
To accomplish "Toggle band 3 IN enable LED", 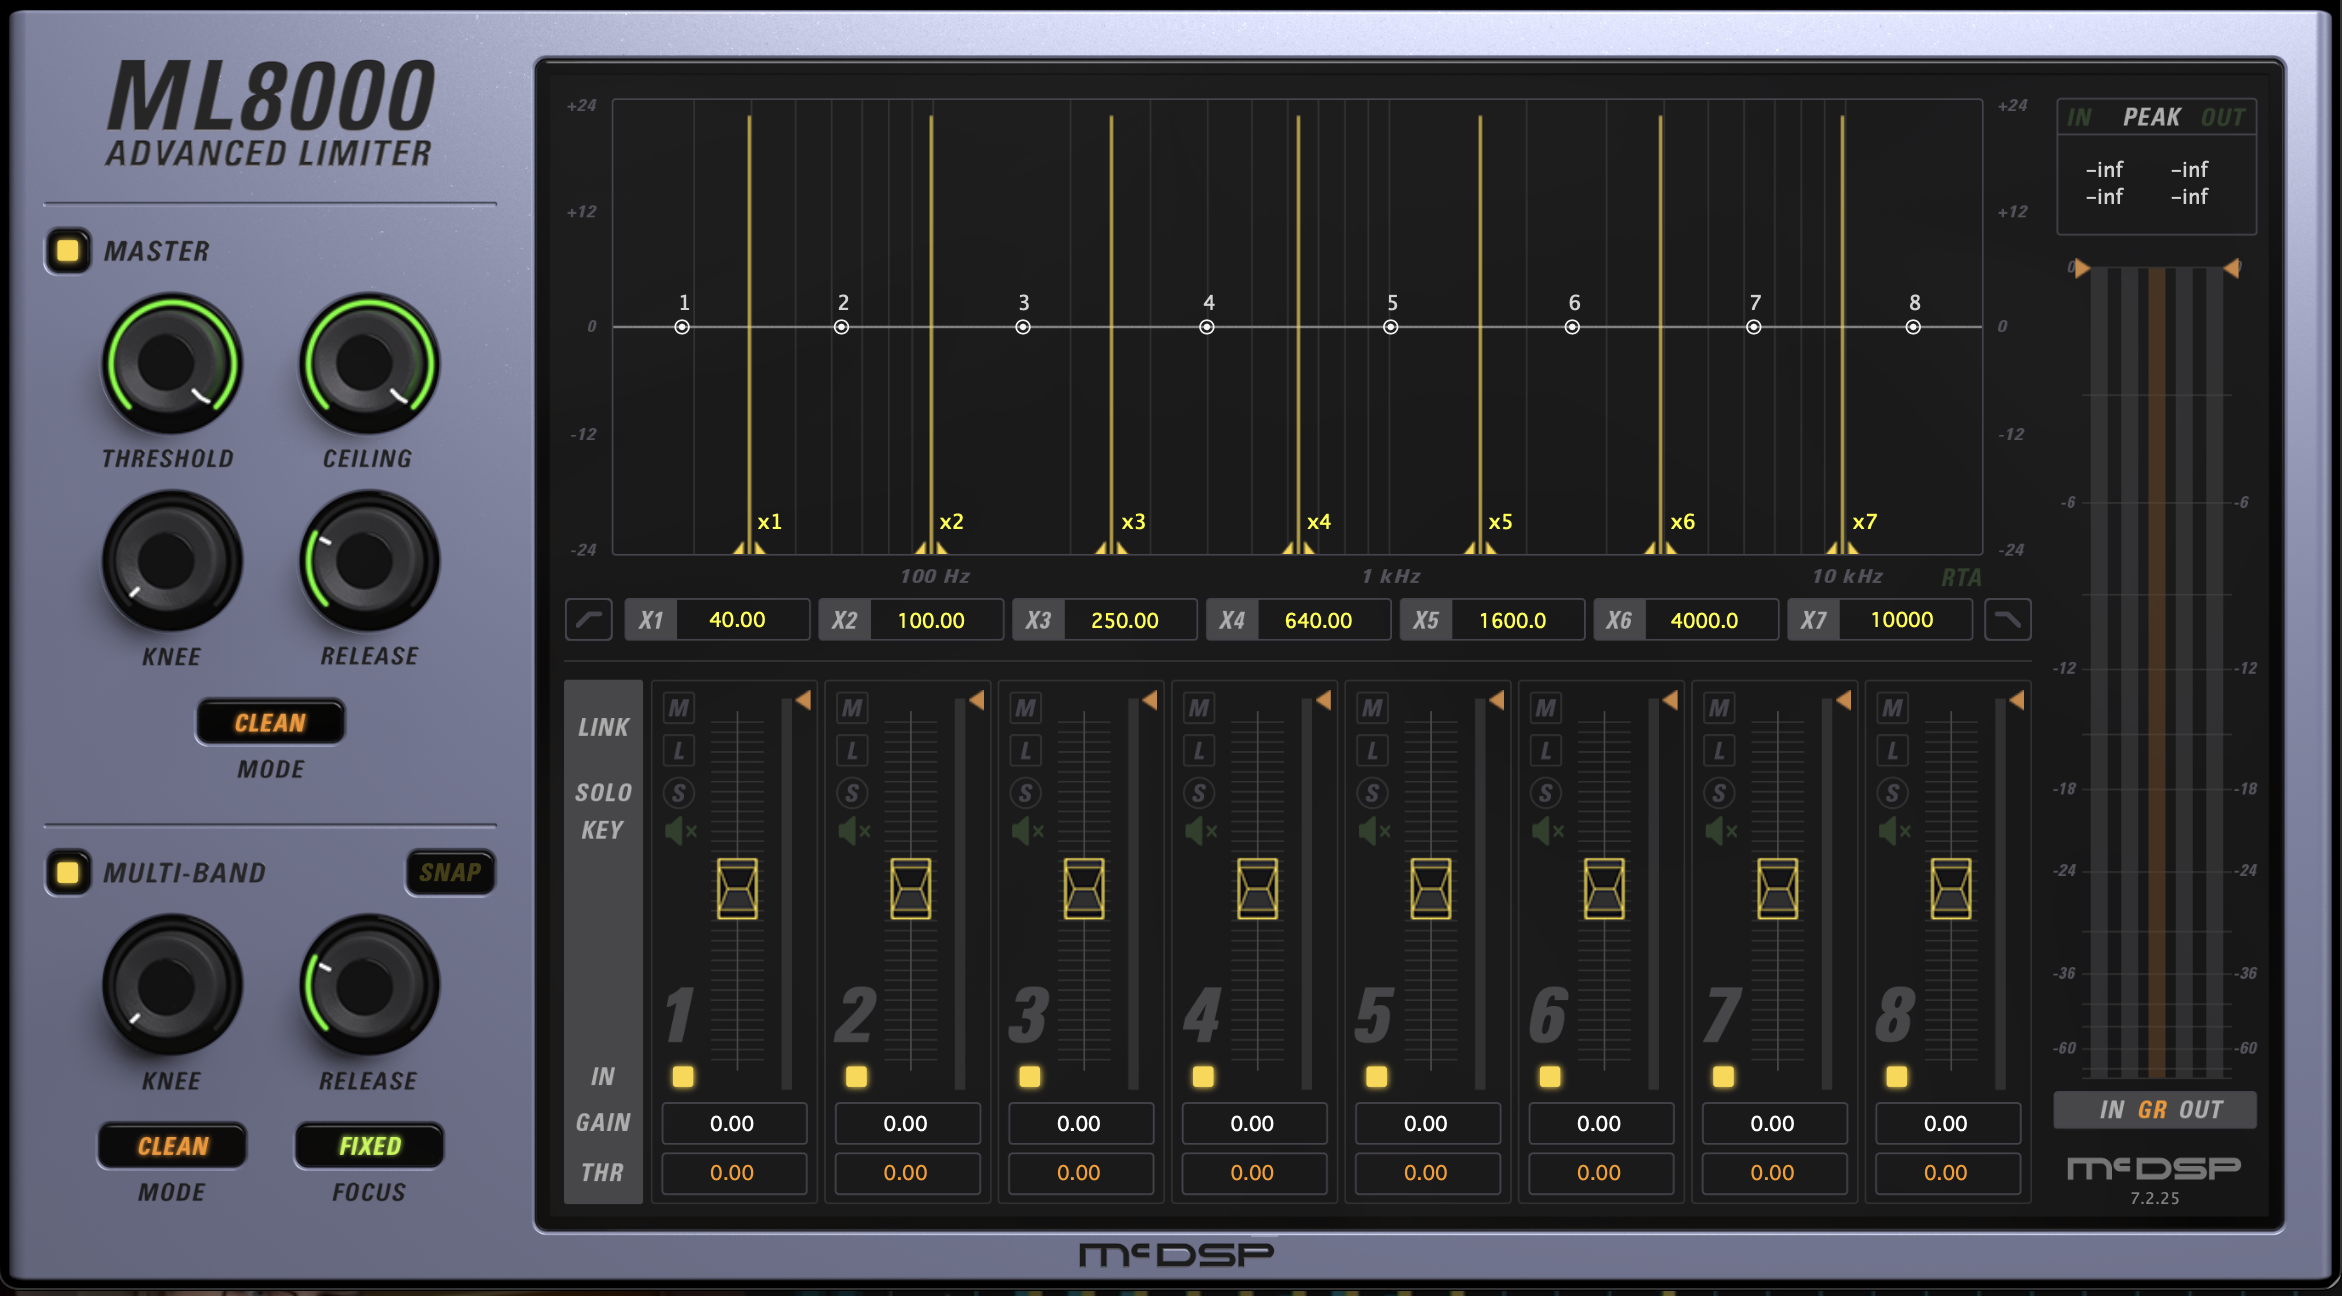I will coord(1030,1076).
